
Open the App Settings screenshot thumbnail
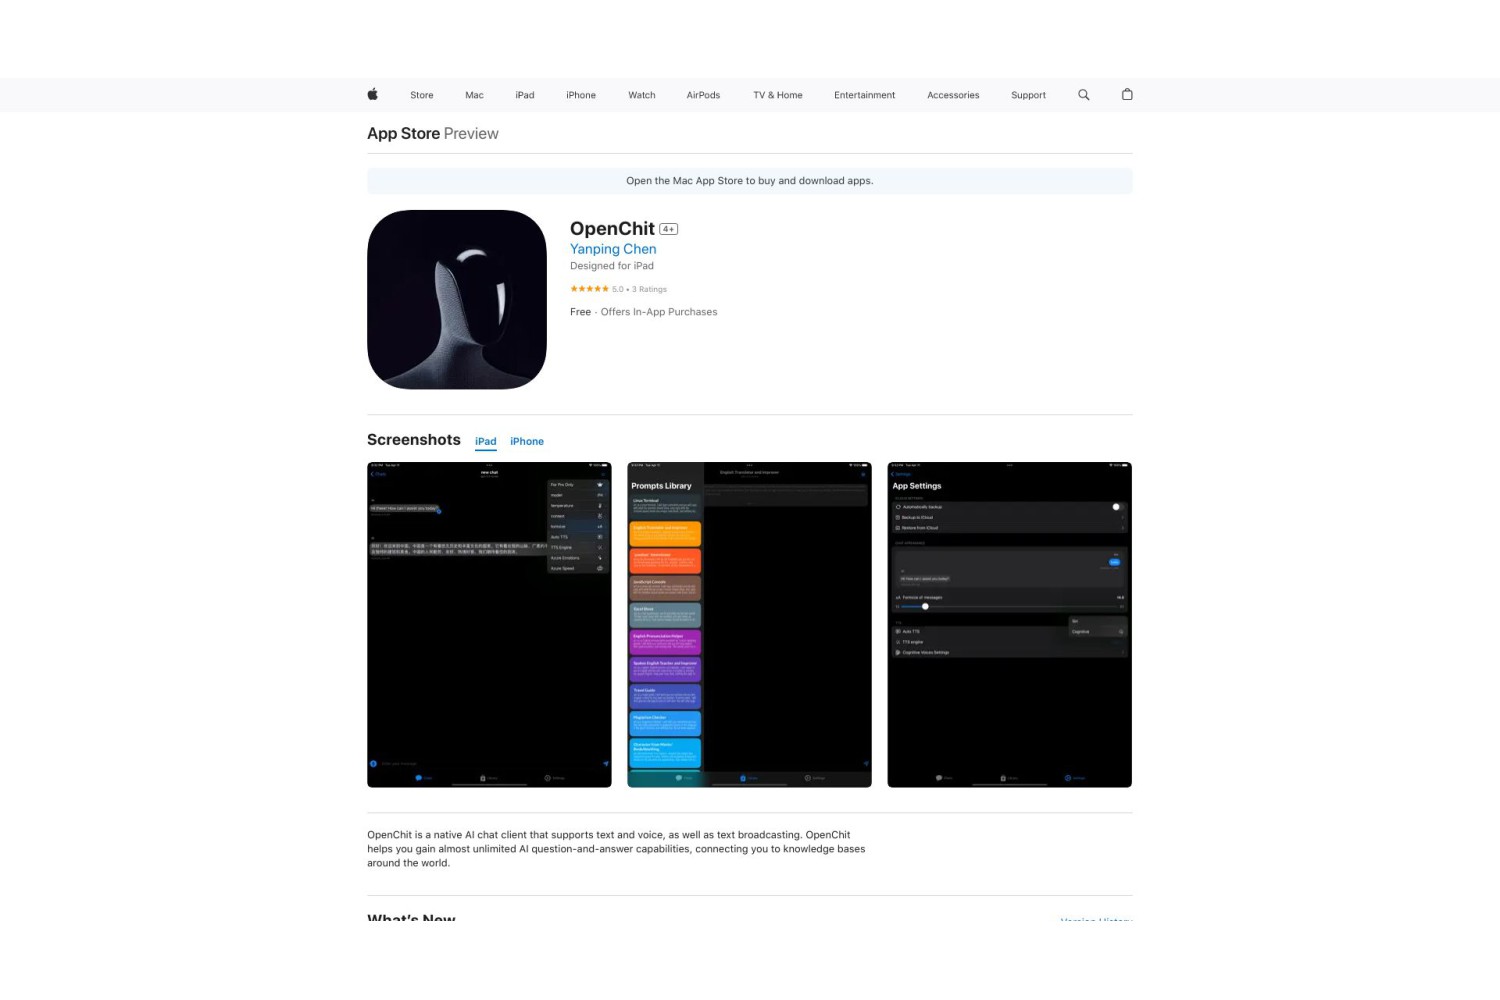(1009, 624)
